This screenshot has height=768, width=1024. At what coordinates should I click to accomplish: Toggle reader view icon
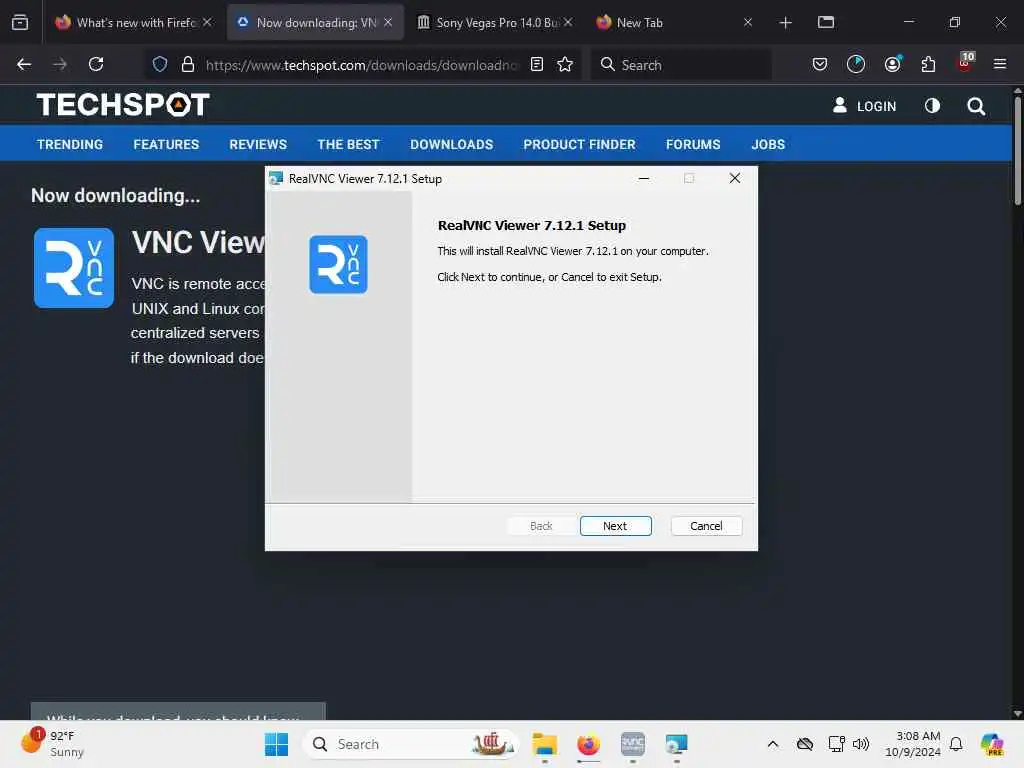[x=537, y=64]
